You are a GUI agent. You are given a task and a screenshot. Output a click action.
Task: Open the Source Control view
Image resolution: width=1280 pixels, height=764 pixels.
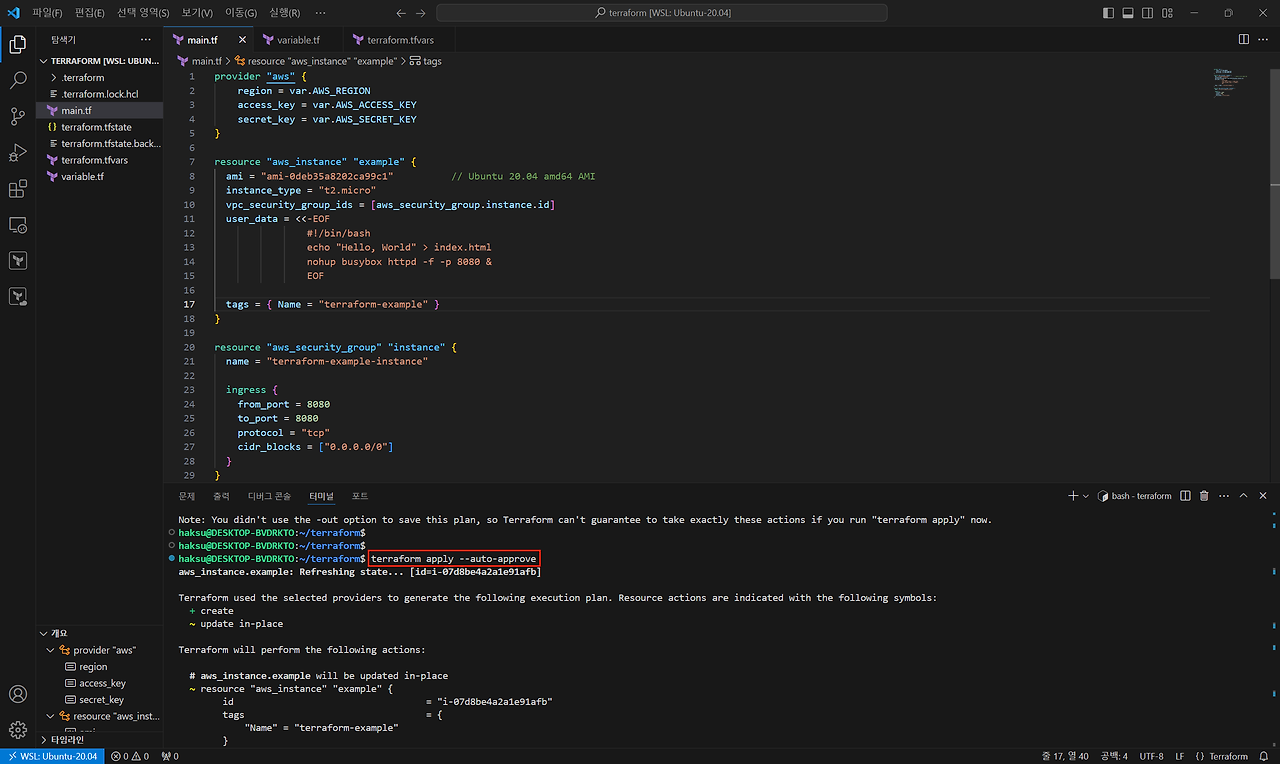pos(17,116)
